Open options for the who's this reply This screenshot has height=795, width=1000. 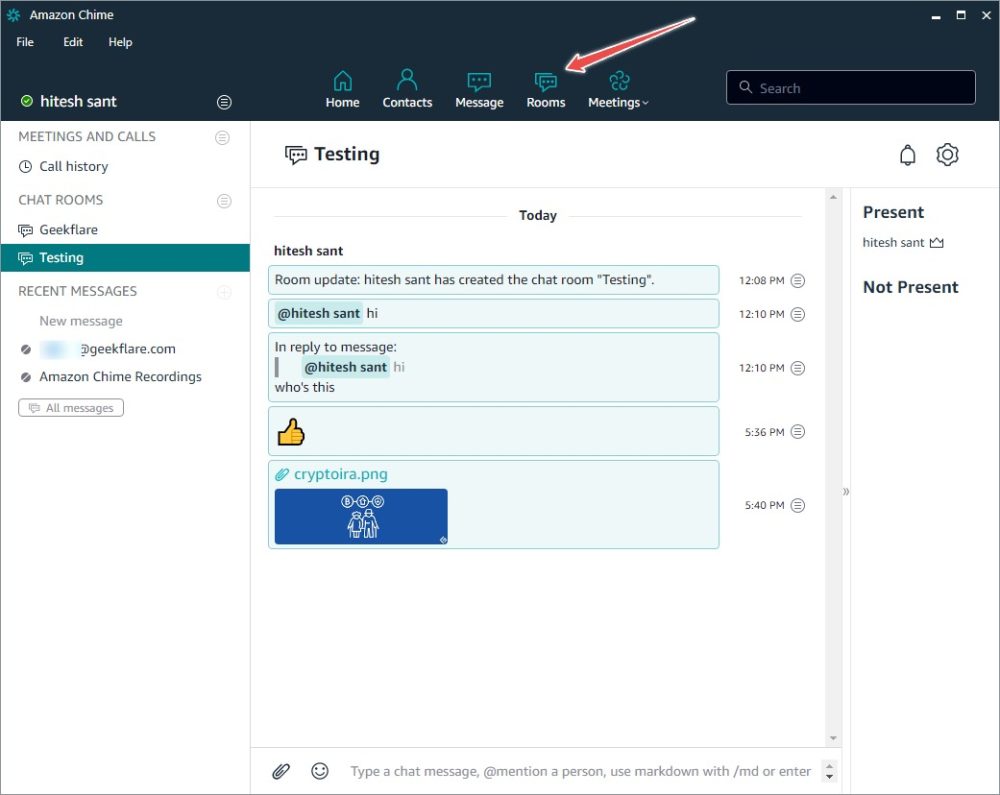(x=797, y=368)
